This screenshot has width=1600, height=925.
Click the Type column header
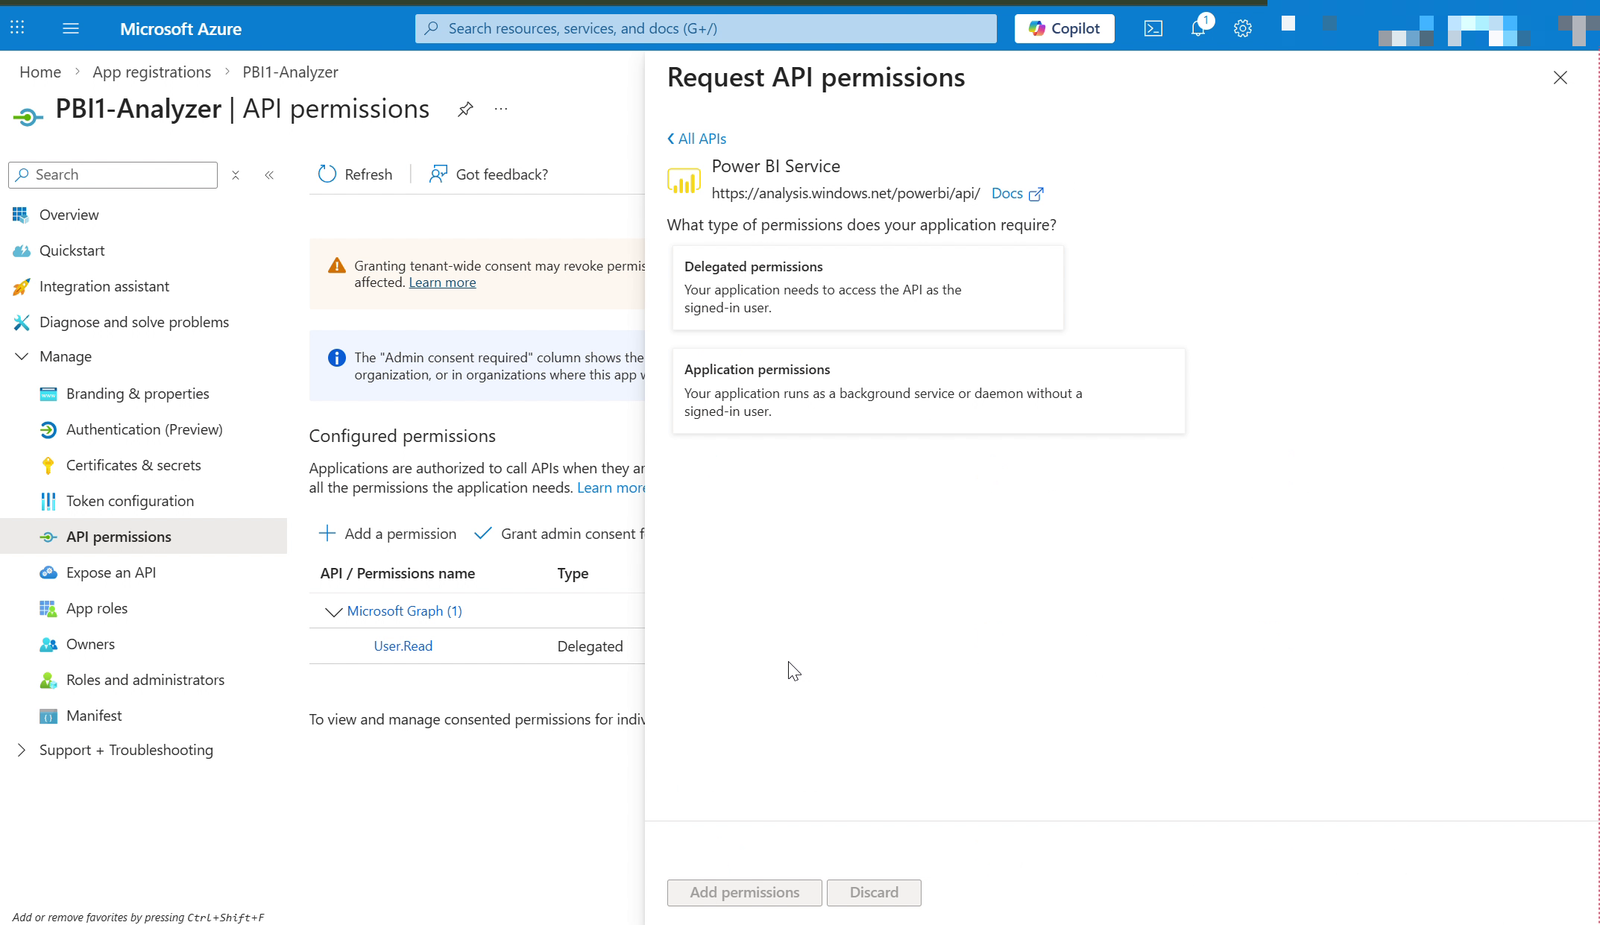[x=573, y=574]
